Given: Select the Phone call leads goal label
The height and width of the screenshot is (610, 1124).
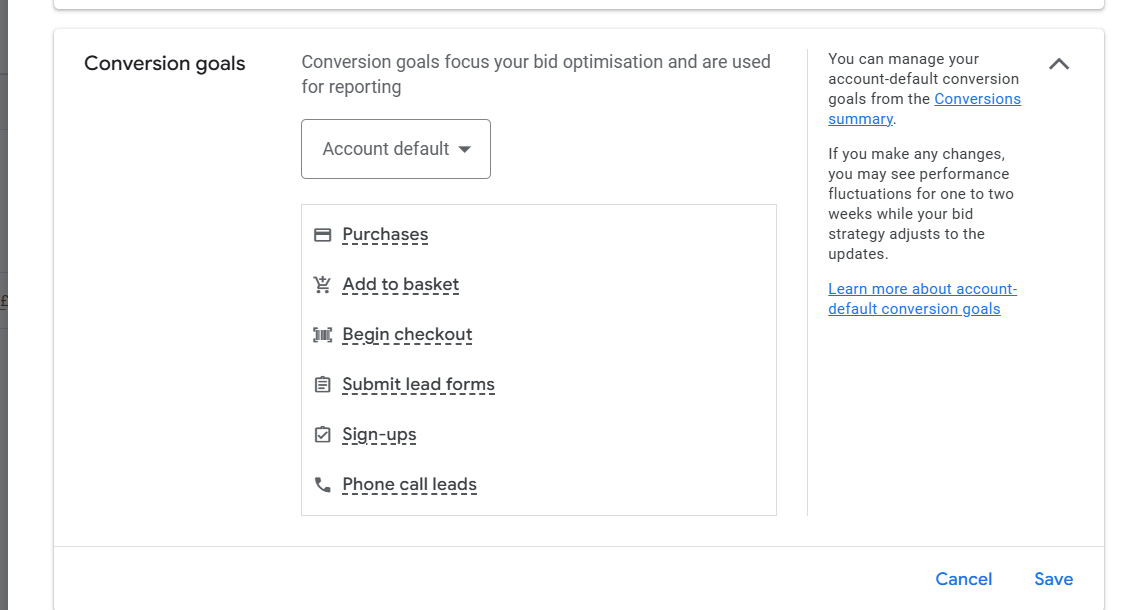Looking at the screenshot, I should click(409, 485).
